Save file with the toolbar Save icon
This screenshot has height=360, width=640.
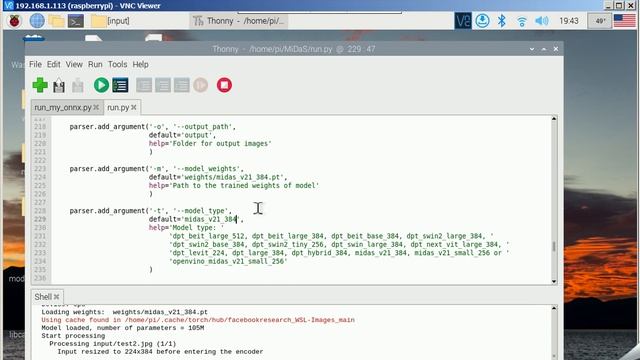click(x=78, y=85)
